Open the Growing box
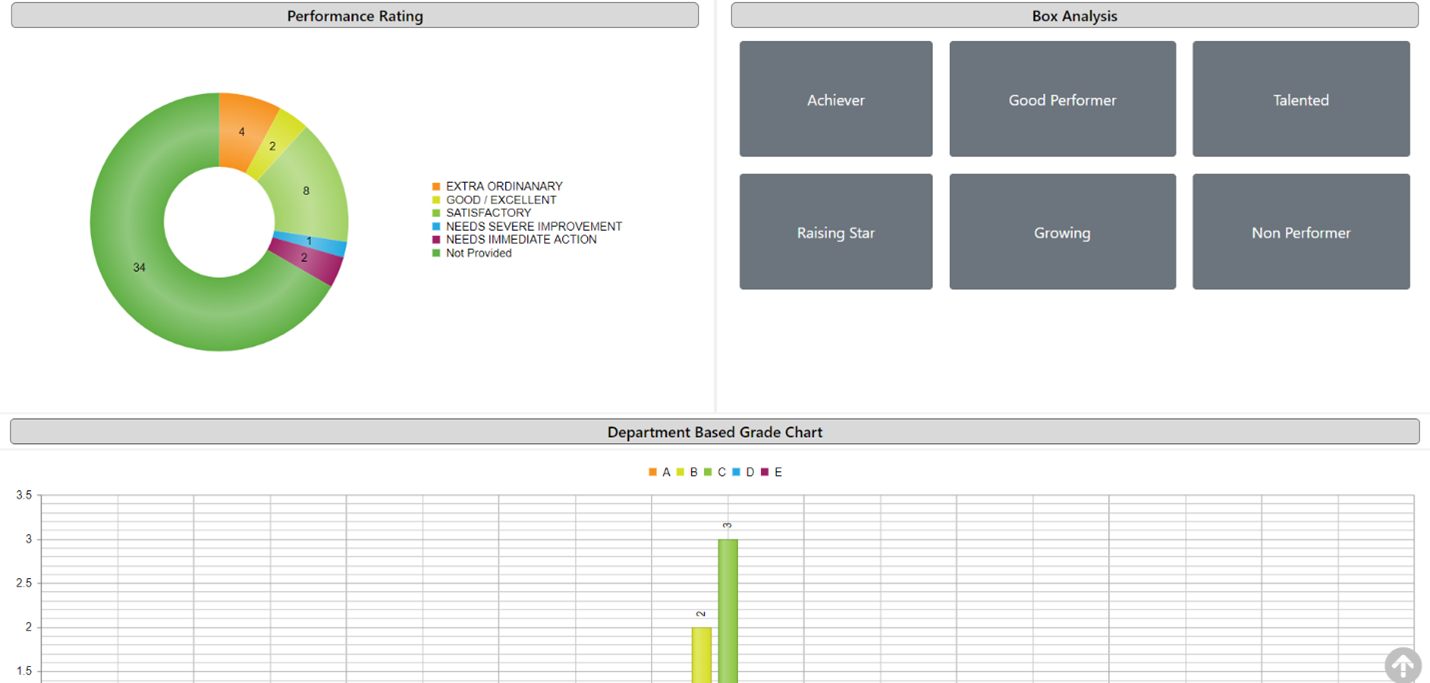Screen dimensions: 1430x683 [1062, 232]
